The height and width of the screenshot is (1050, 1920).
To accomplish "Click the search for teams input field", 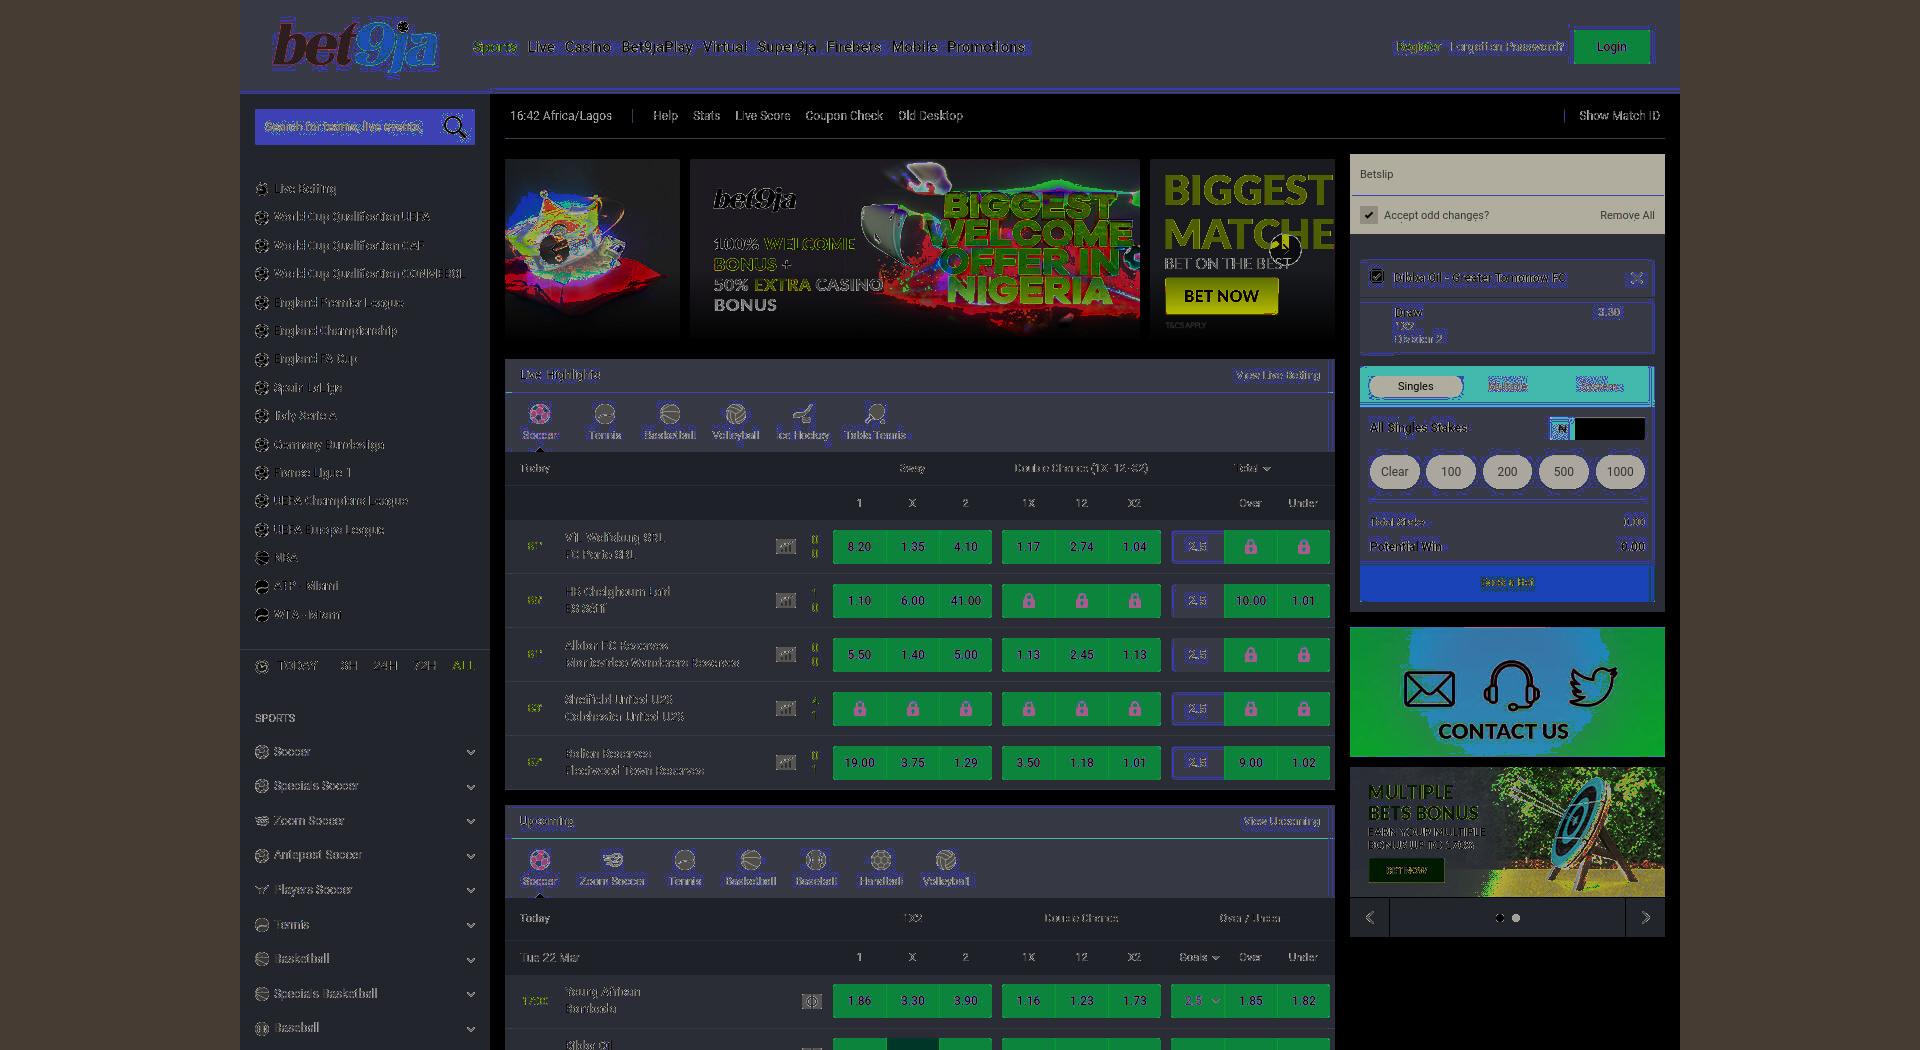I will click(347, 127).
